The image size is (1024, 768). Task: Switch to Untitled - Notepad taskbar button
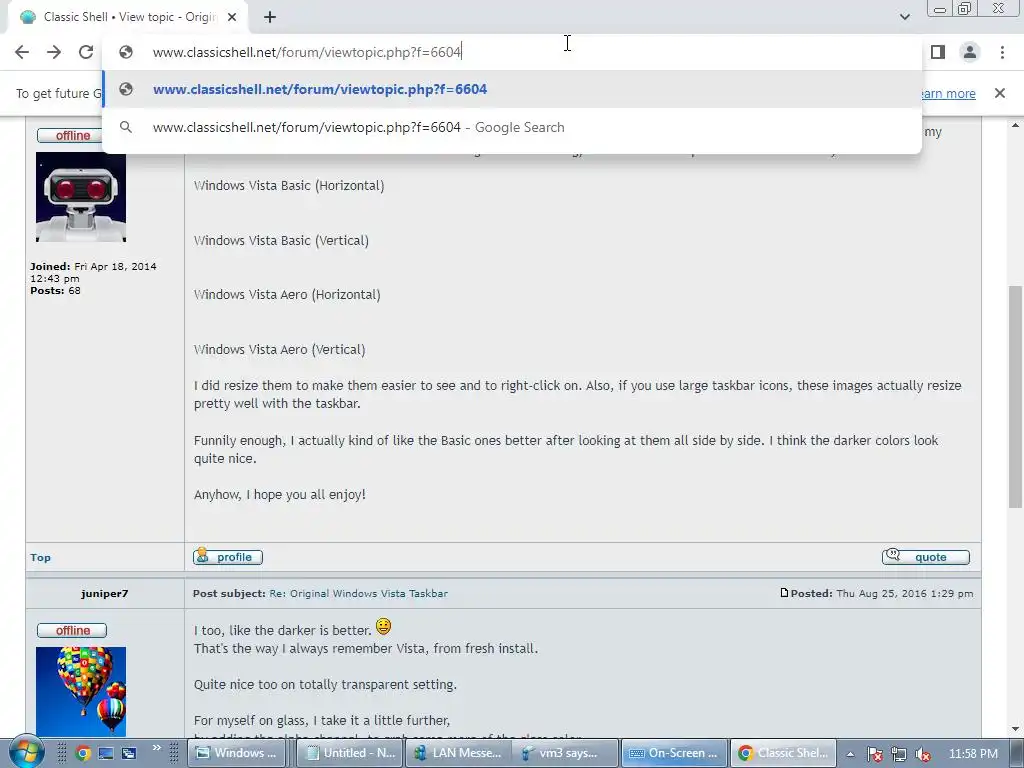point(351,753)
